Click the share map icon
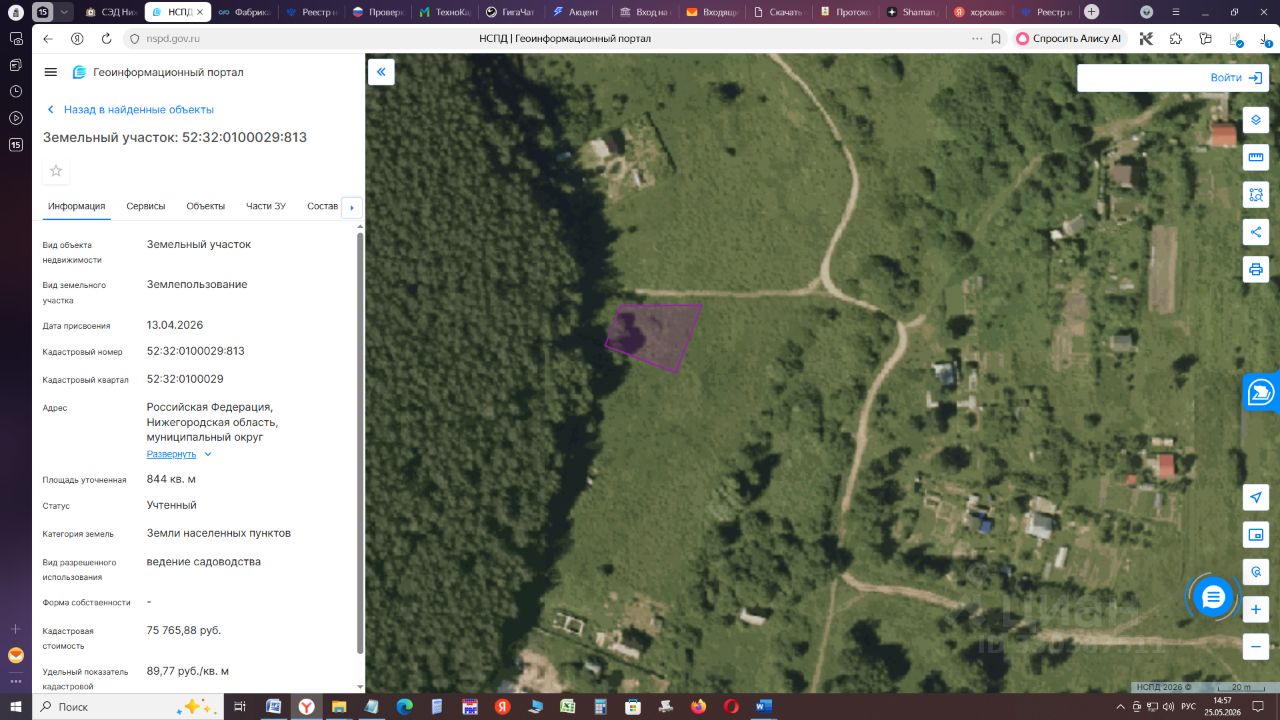Image resolution: width=1280 pixels, height=720 pixels. point(1256,232)
